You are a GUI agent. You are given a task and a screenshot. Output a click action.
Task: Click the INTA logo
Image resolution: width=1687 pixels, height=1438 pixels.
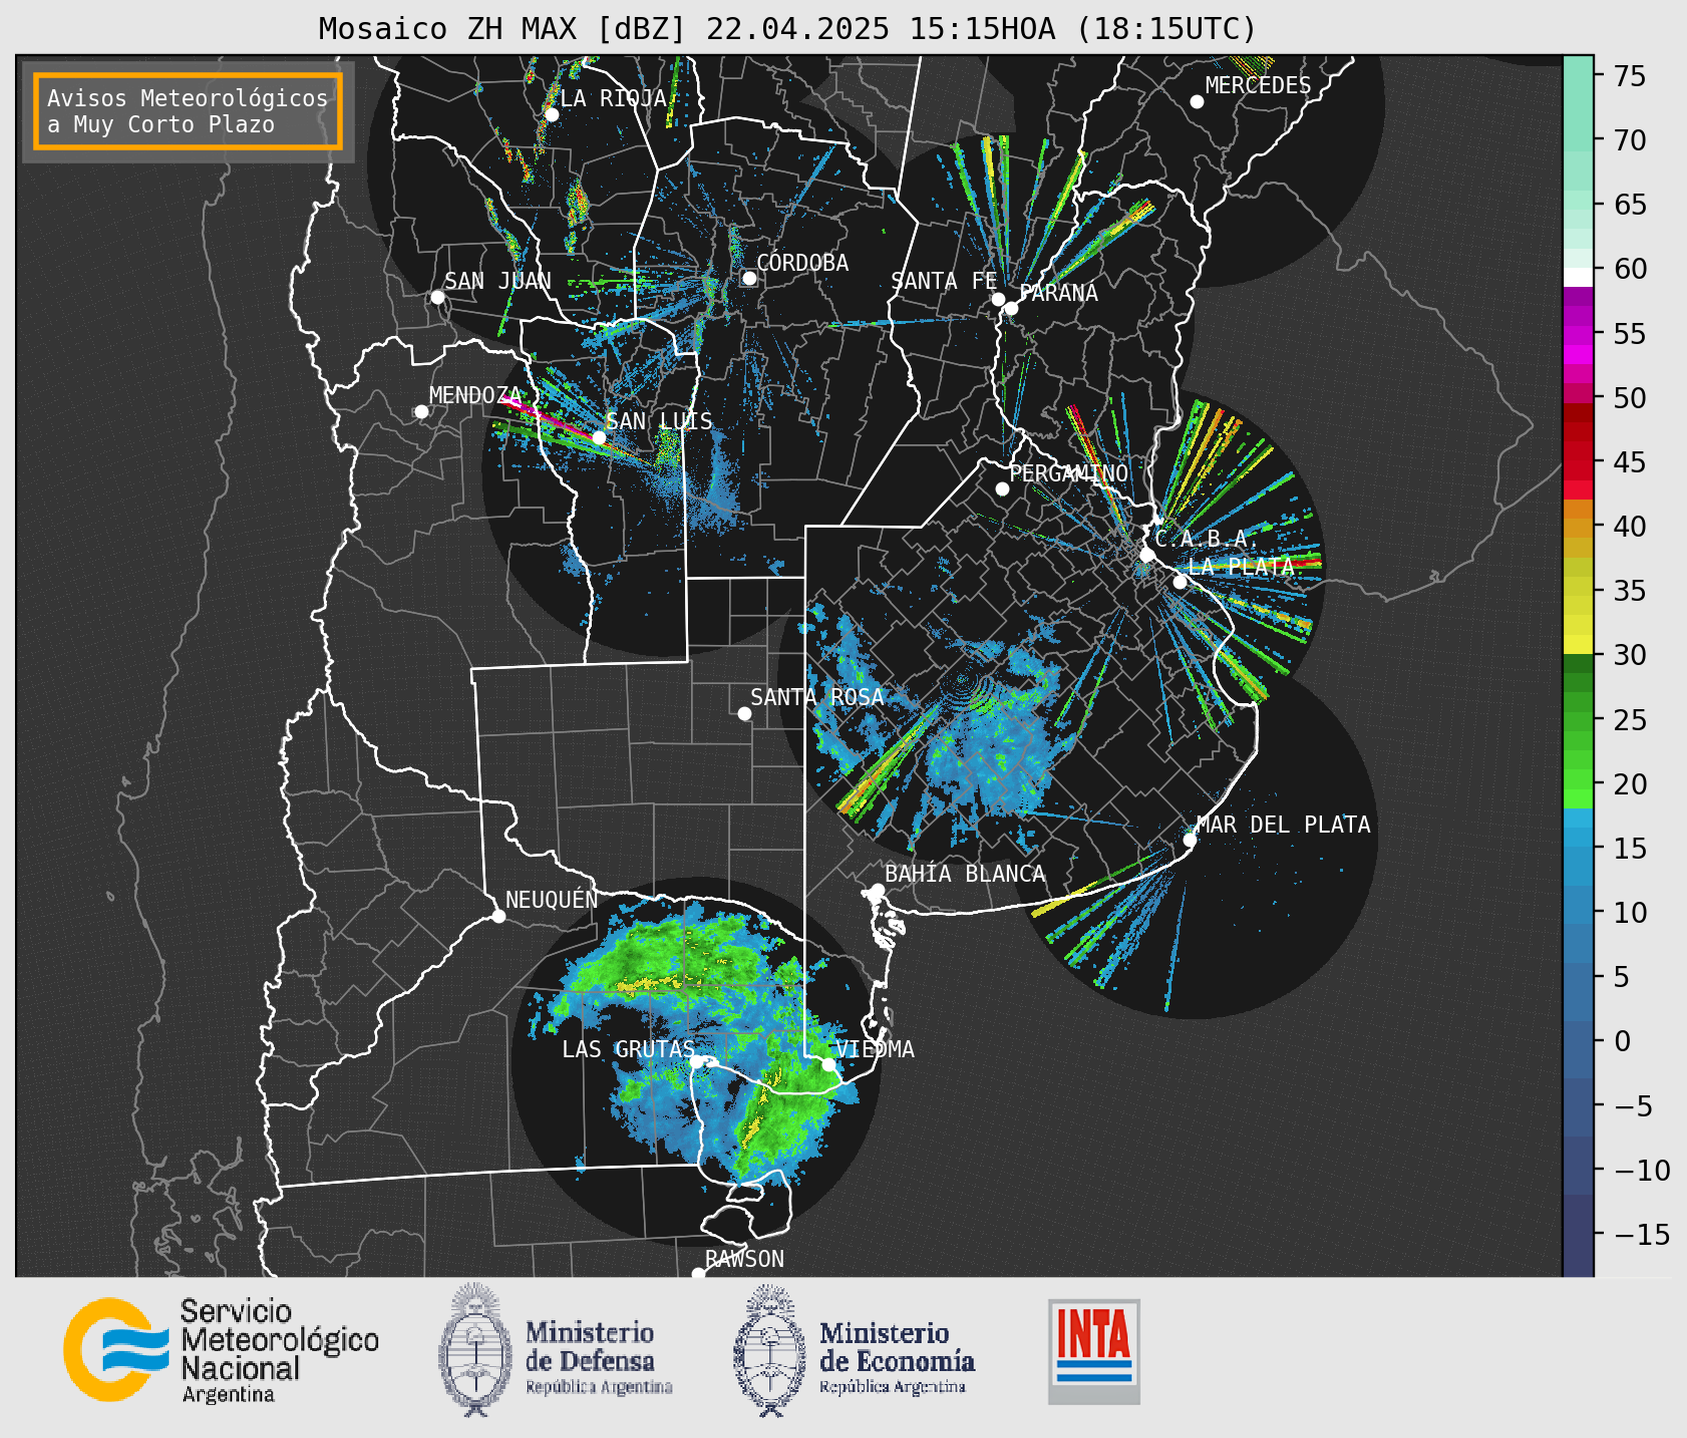click(x=1094, y=1351)
